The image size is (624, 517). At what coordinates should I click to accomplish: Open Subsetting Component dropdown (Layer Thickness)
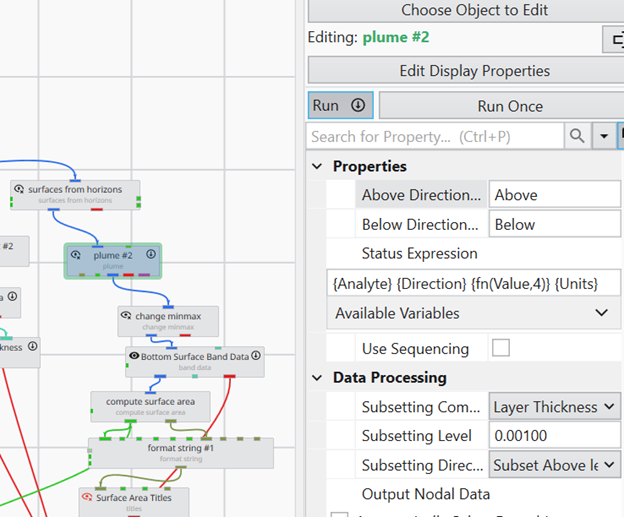555,407
